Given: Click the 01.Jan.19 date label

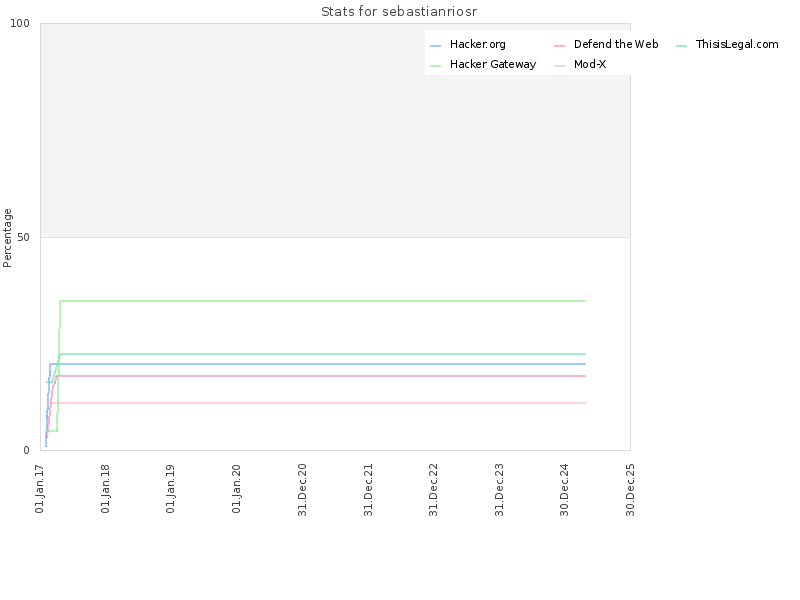Looking at the screenshot, I should [170, 488].
